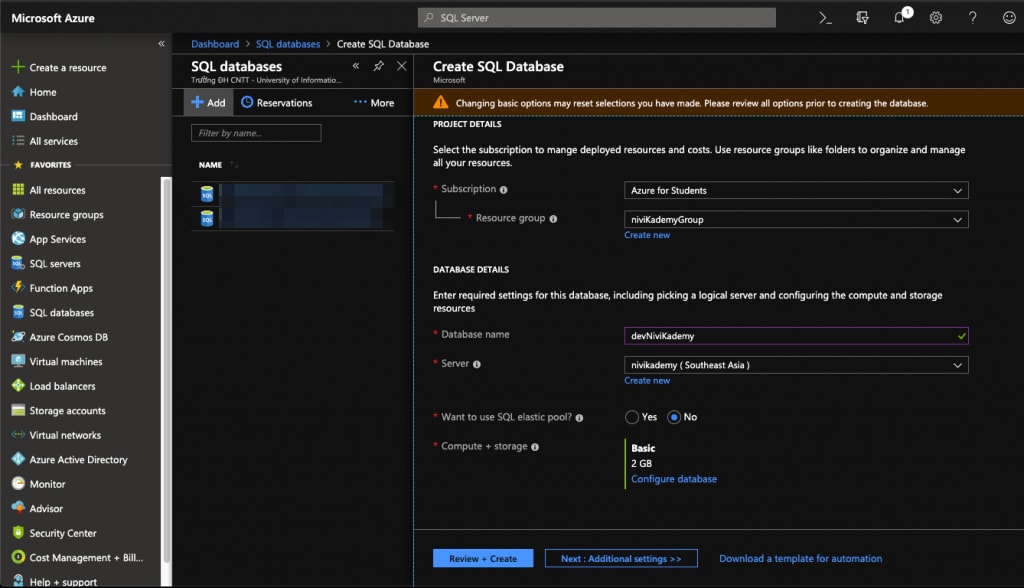Click the Home icon in sidebar
The width and height of the screenshot is (1024, 588).
18,92
